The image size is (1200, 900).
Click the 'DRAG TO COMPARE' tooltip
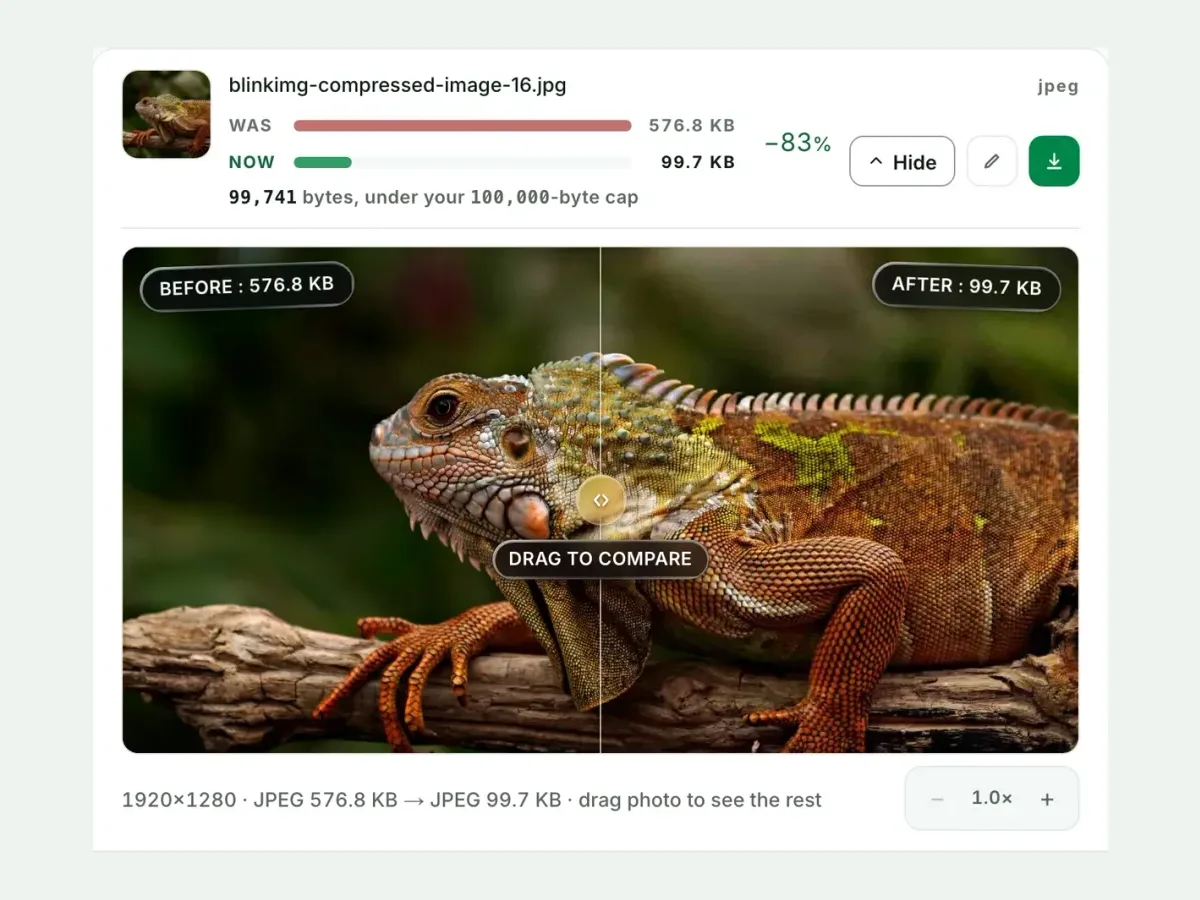tap(600, 559)
